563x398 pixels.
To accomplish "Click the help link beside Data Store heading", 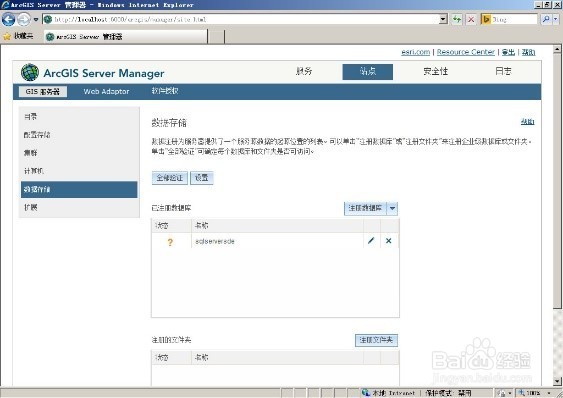I will (x=527, y=122).
